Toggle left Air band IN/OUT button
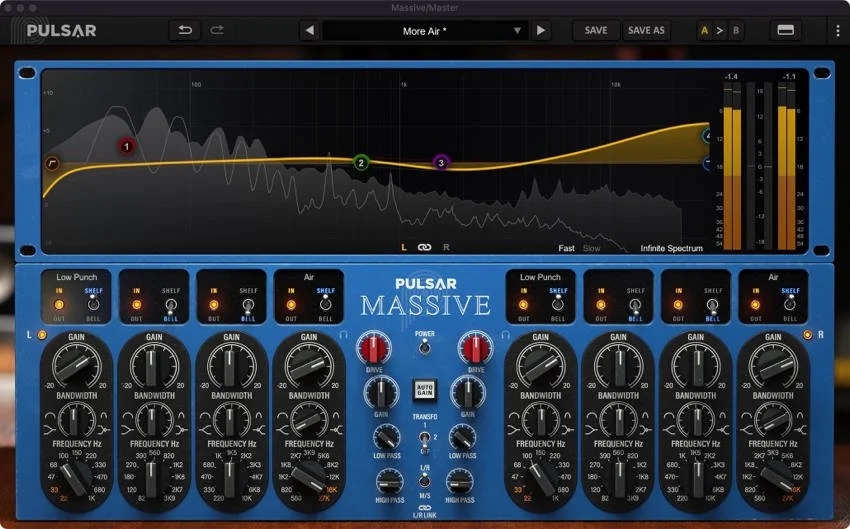Viewport: 850px width, 529px height. click(x=291, y=305)
